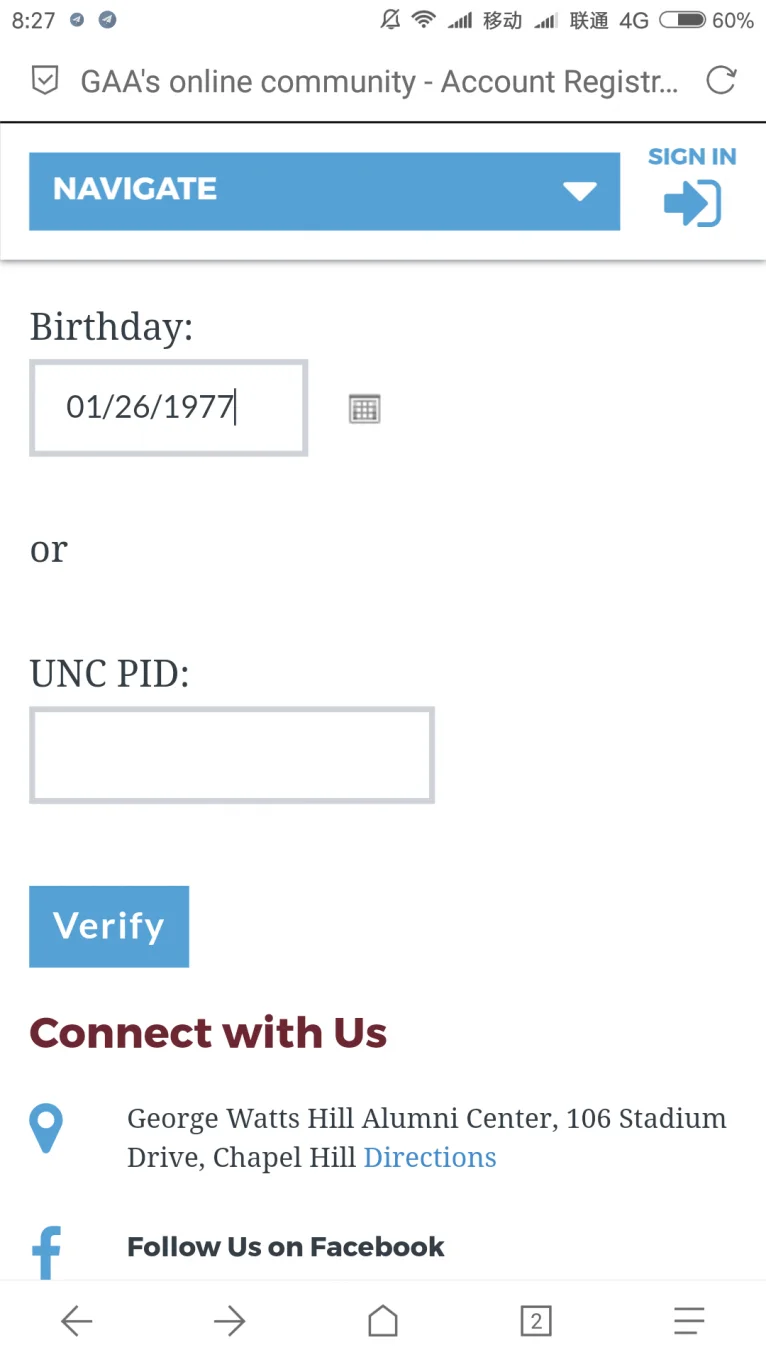Open the browser tabs counter
766x1362 pixels.
(536, 1321)
